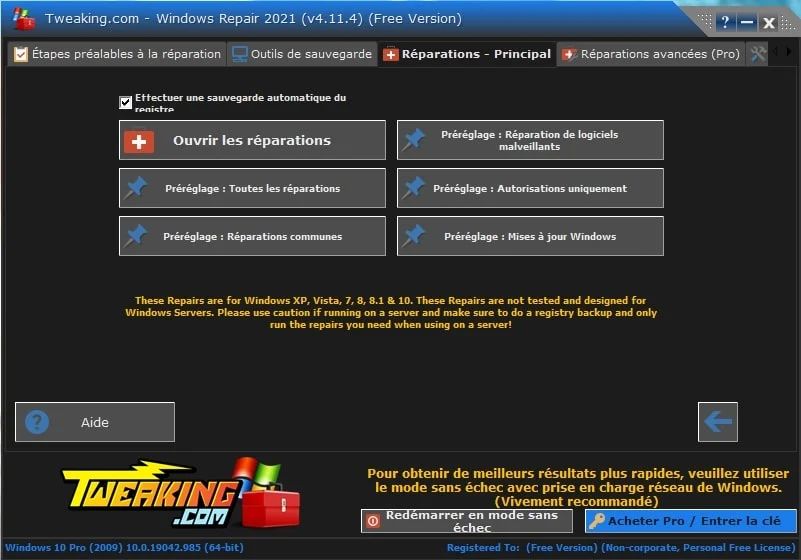The height and width of the screenshot is (560, 801).
Task: Open the partially hidden tools tab icon
Action: click(758, 54)
